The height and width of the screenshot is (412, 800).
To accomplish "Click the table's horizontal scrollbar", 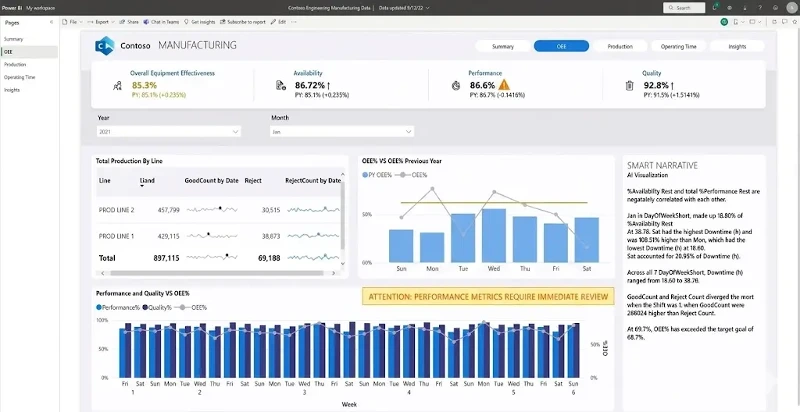I will pyautogui.click(x=217, y=273).
